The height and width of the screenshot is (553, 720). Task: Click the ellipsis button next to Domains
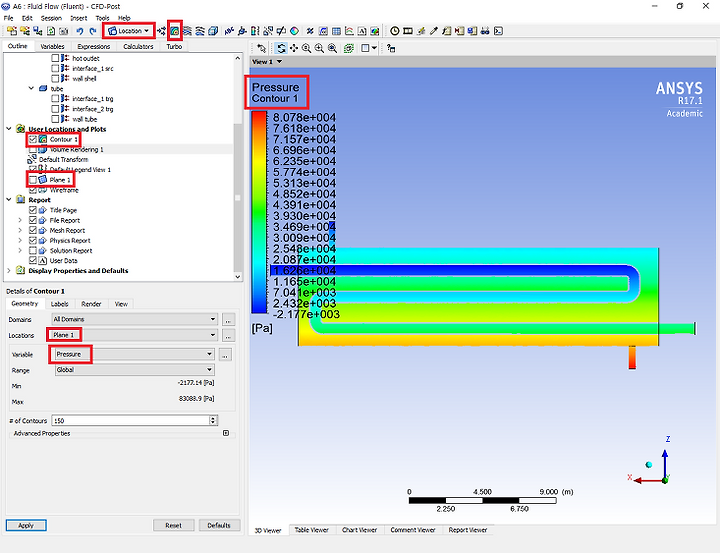[228, 319]
